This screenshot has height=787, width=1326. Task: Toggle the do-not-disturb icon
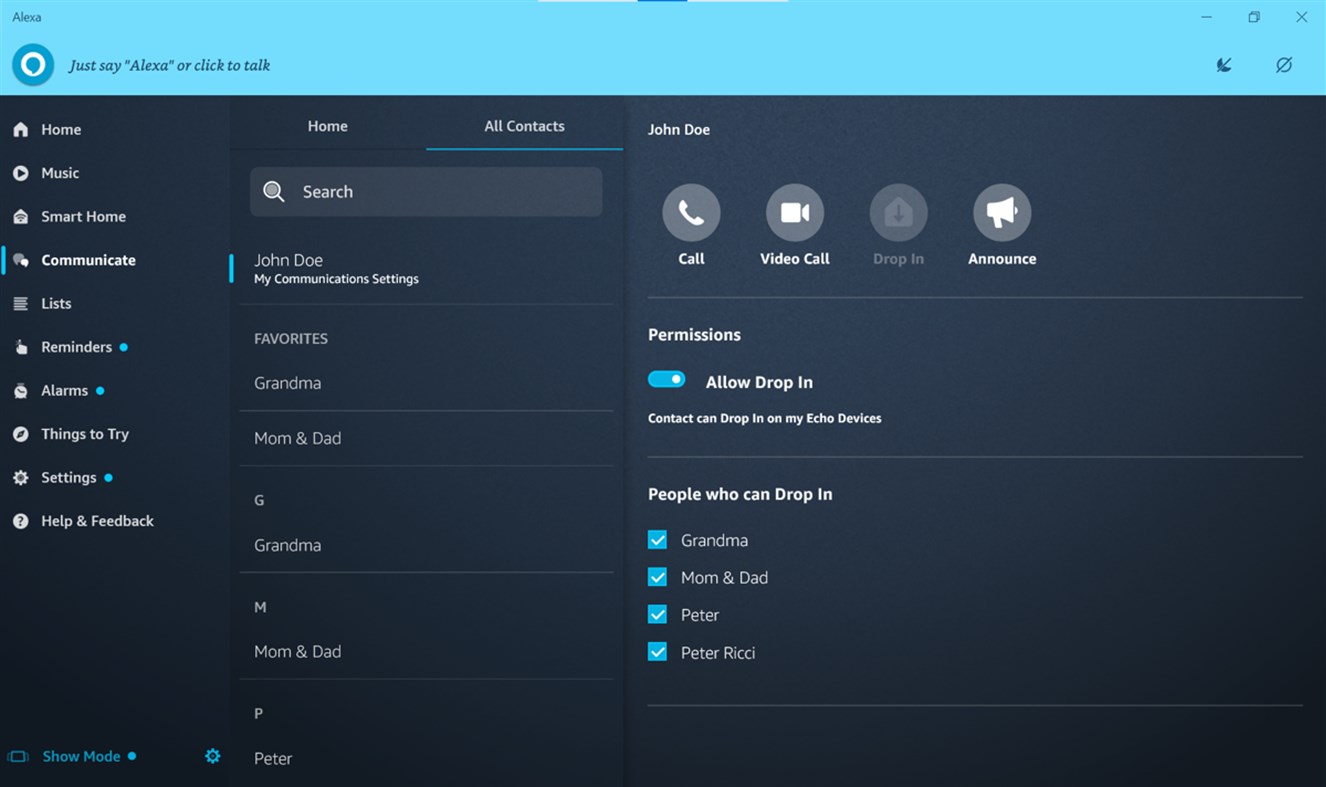click(x=1283, y=64)
